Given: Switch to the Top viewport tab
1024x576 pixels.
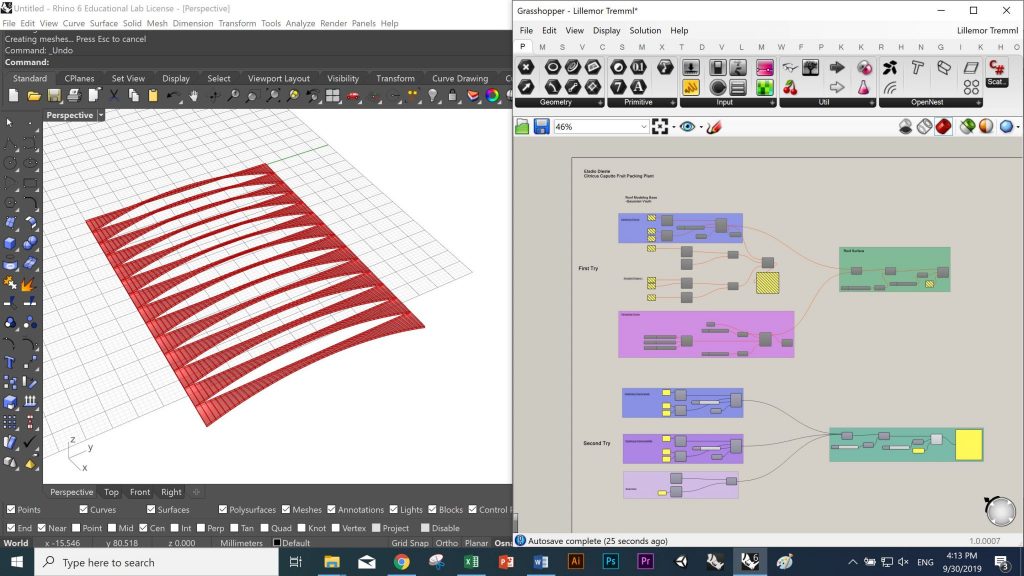Looking at the screenshot, I should (x=111, y=492).
